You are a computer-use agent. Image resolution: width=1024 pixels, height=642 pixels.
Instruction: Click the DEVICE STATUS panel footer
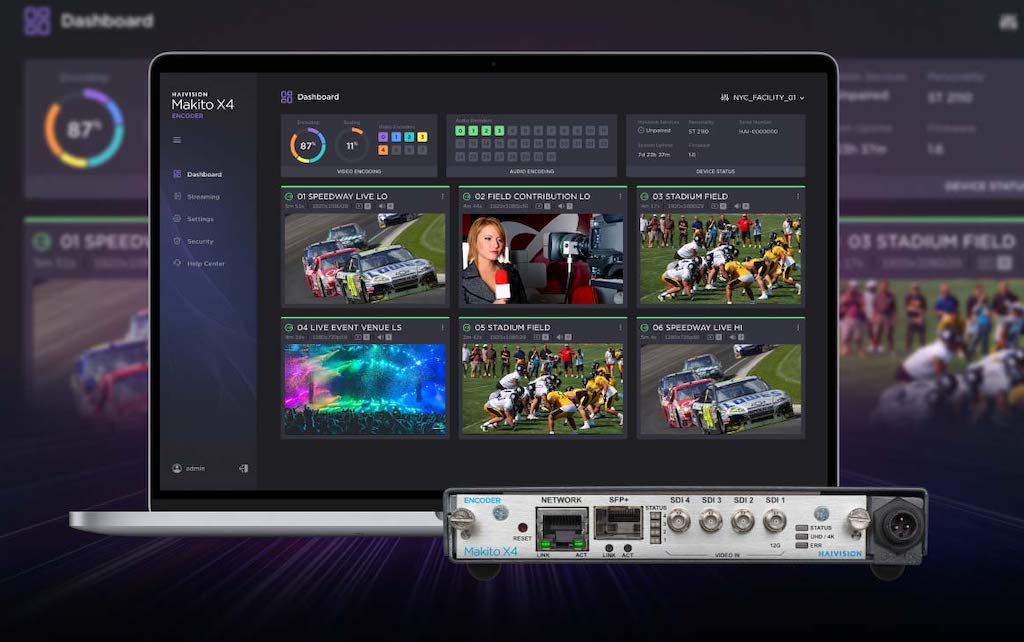[716, 171]
